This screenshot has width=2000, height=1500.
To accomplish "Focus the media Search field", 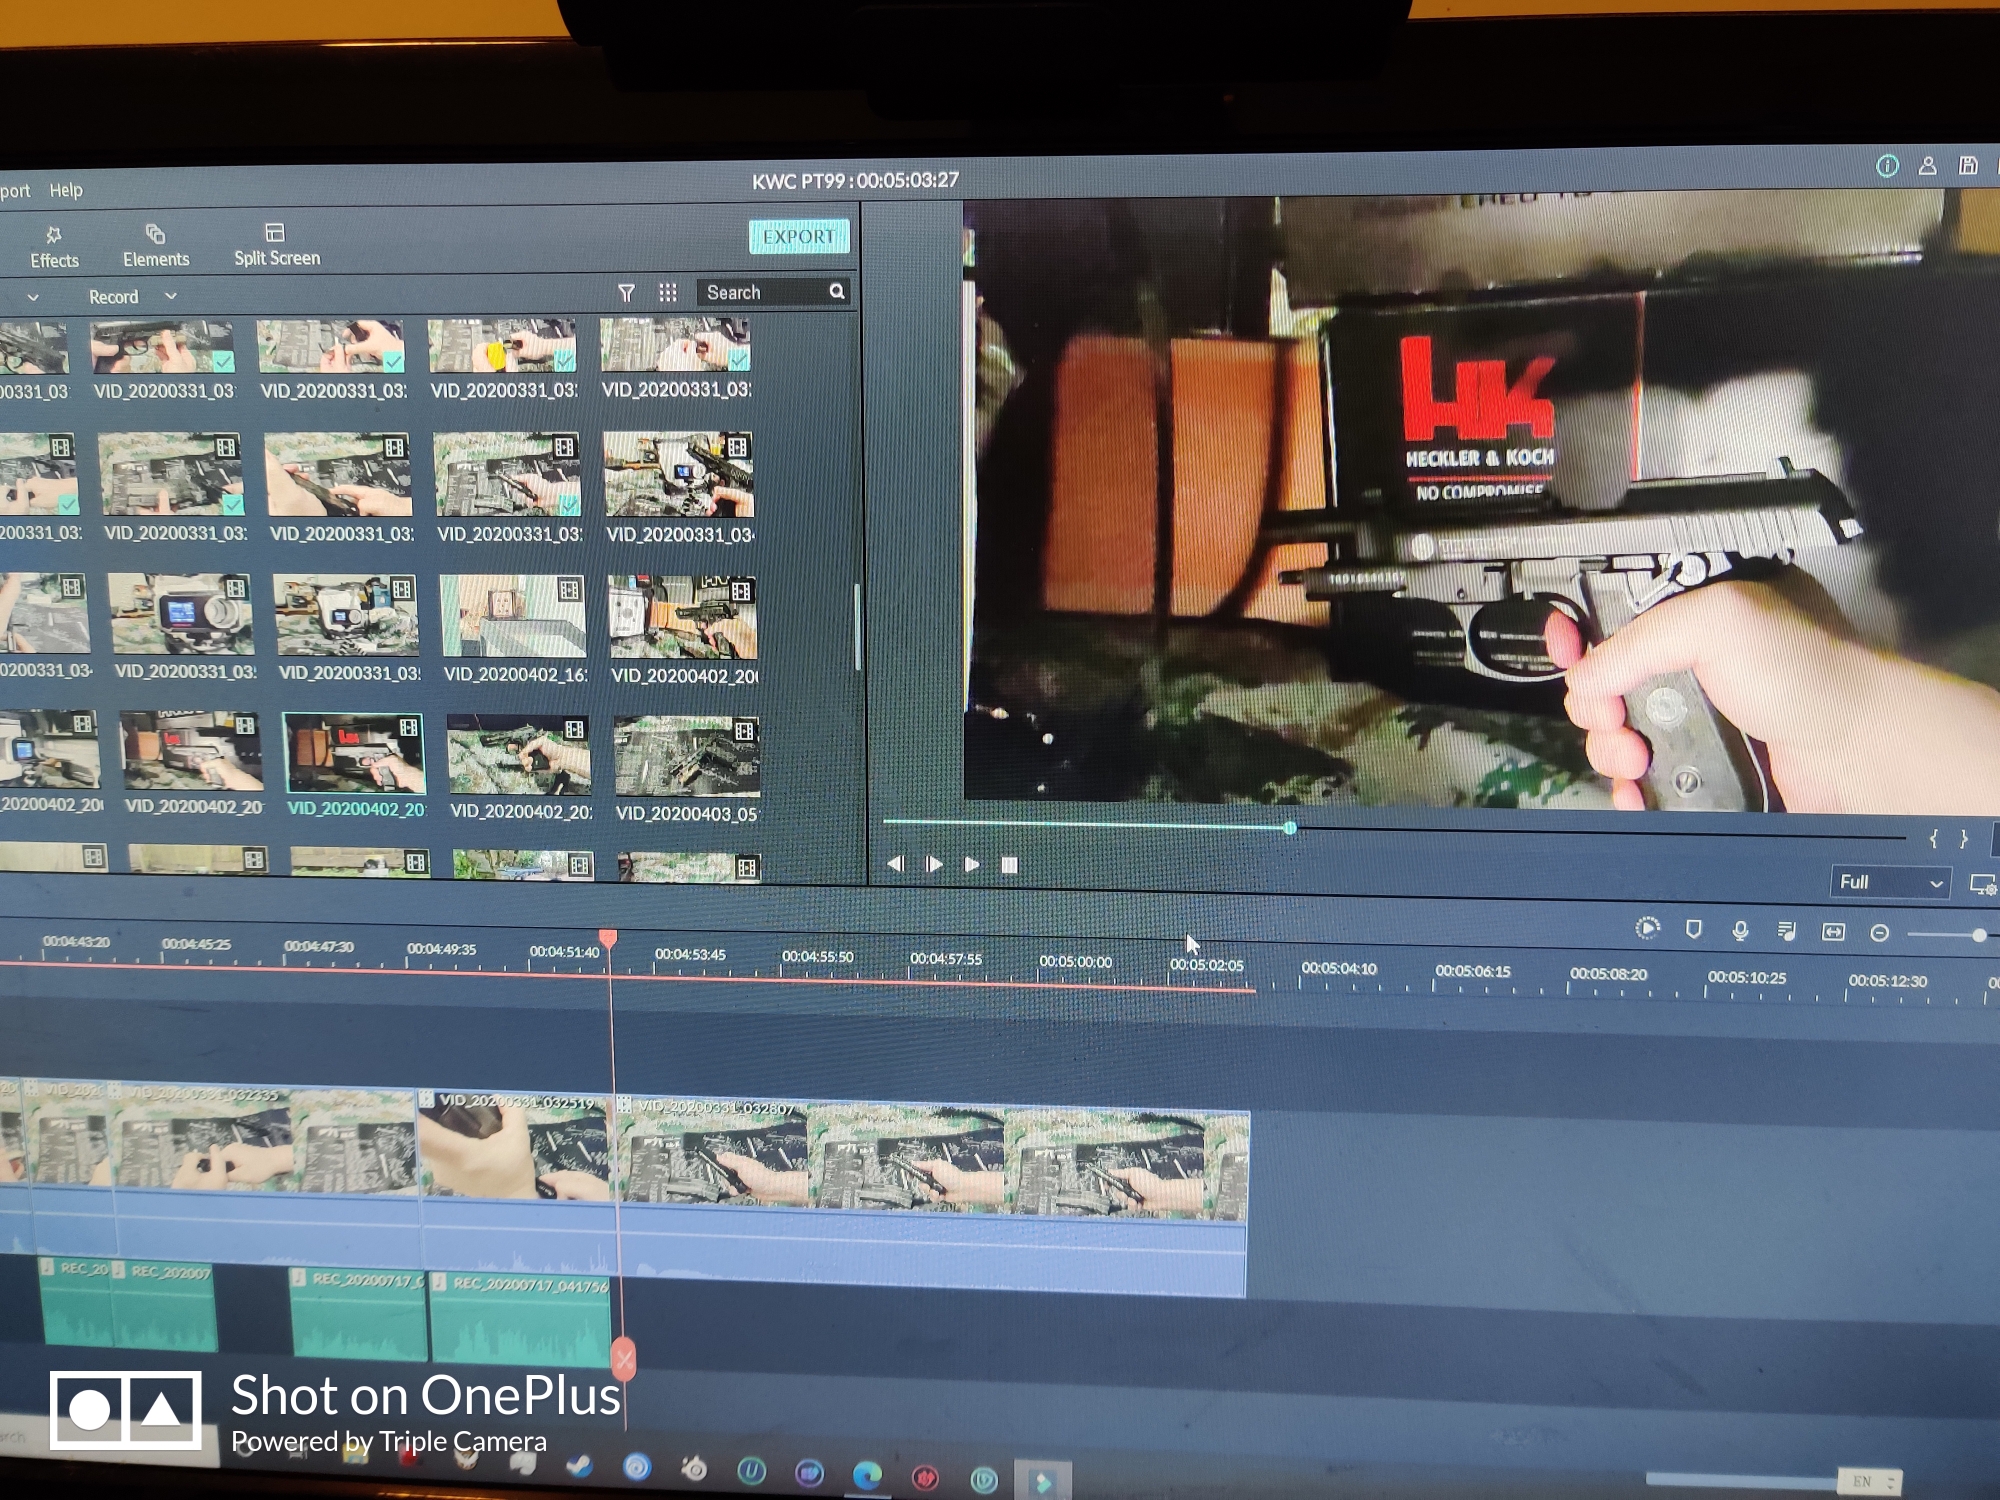I will click(775, 292).
